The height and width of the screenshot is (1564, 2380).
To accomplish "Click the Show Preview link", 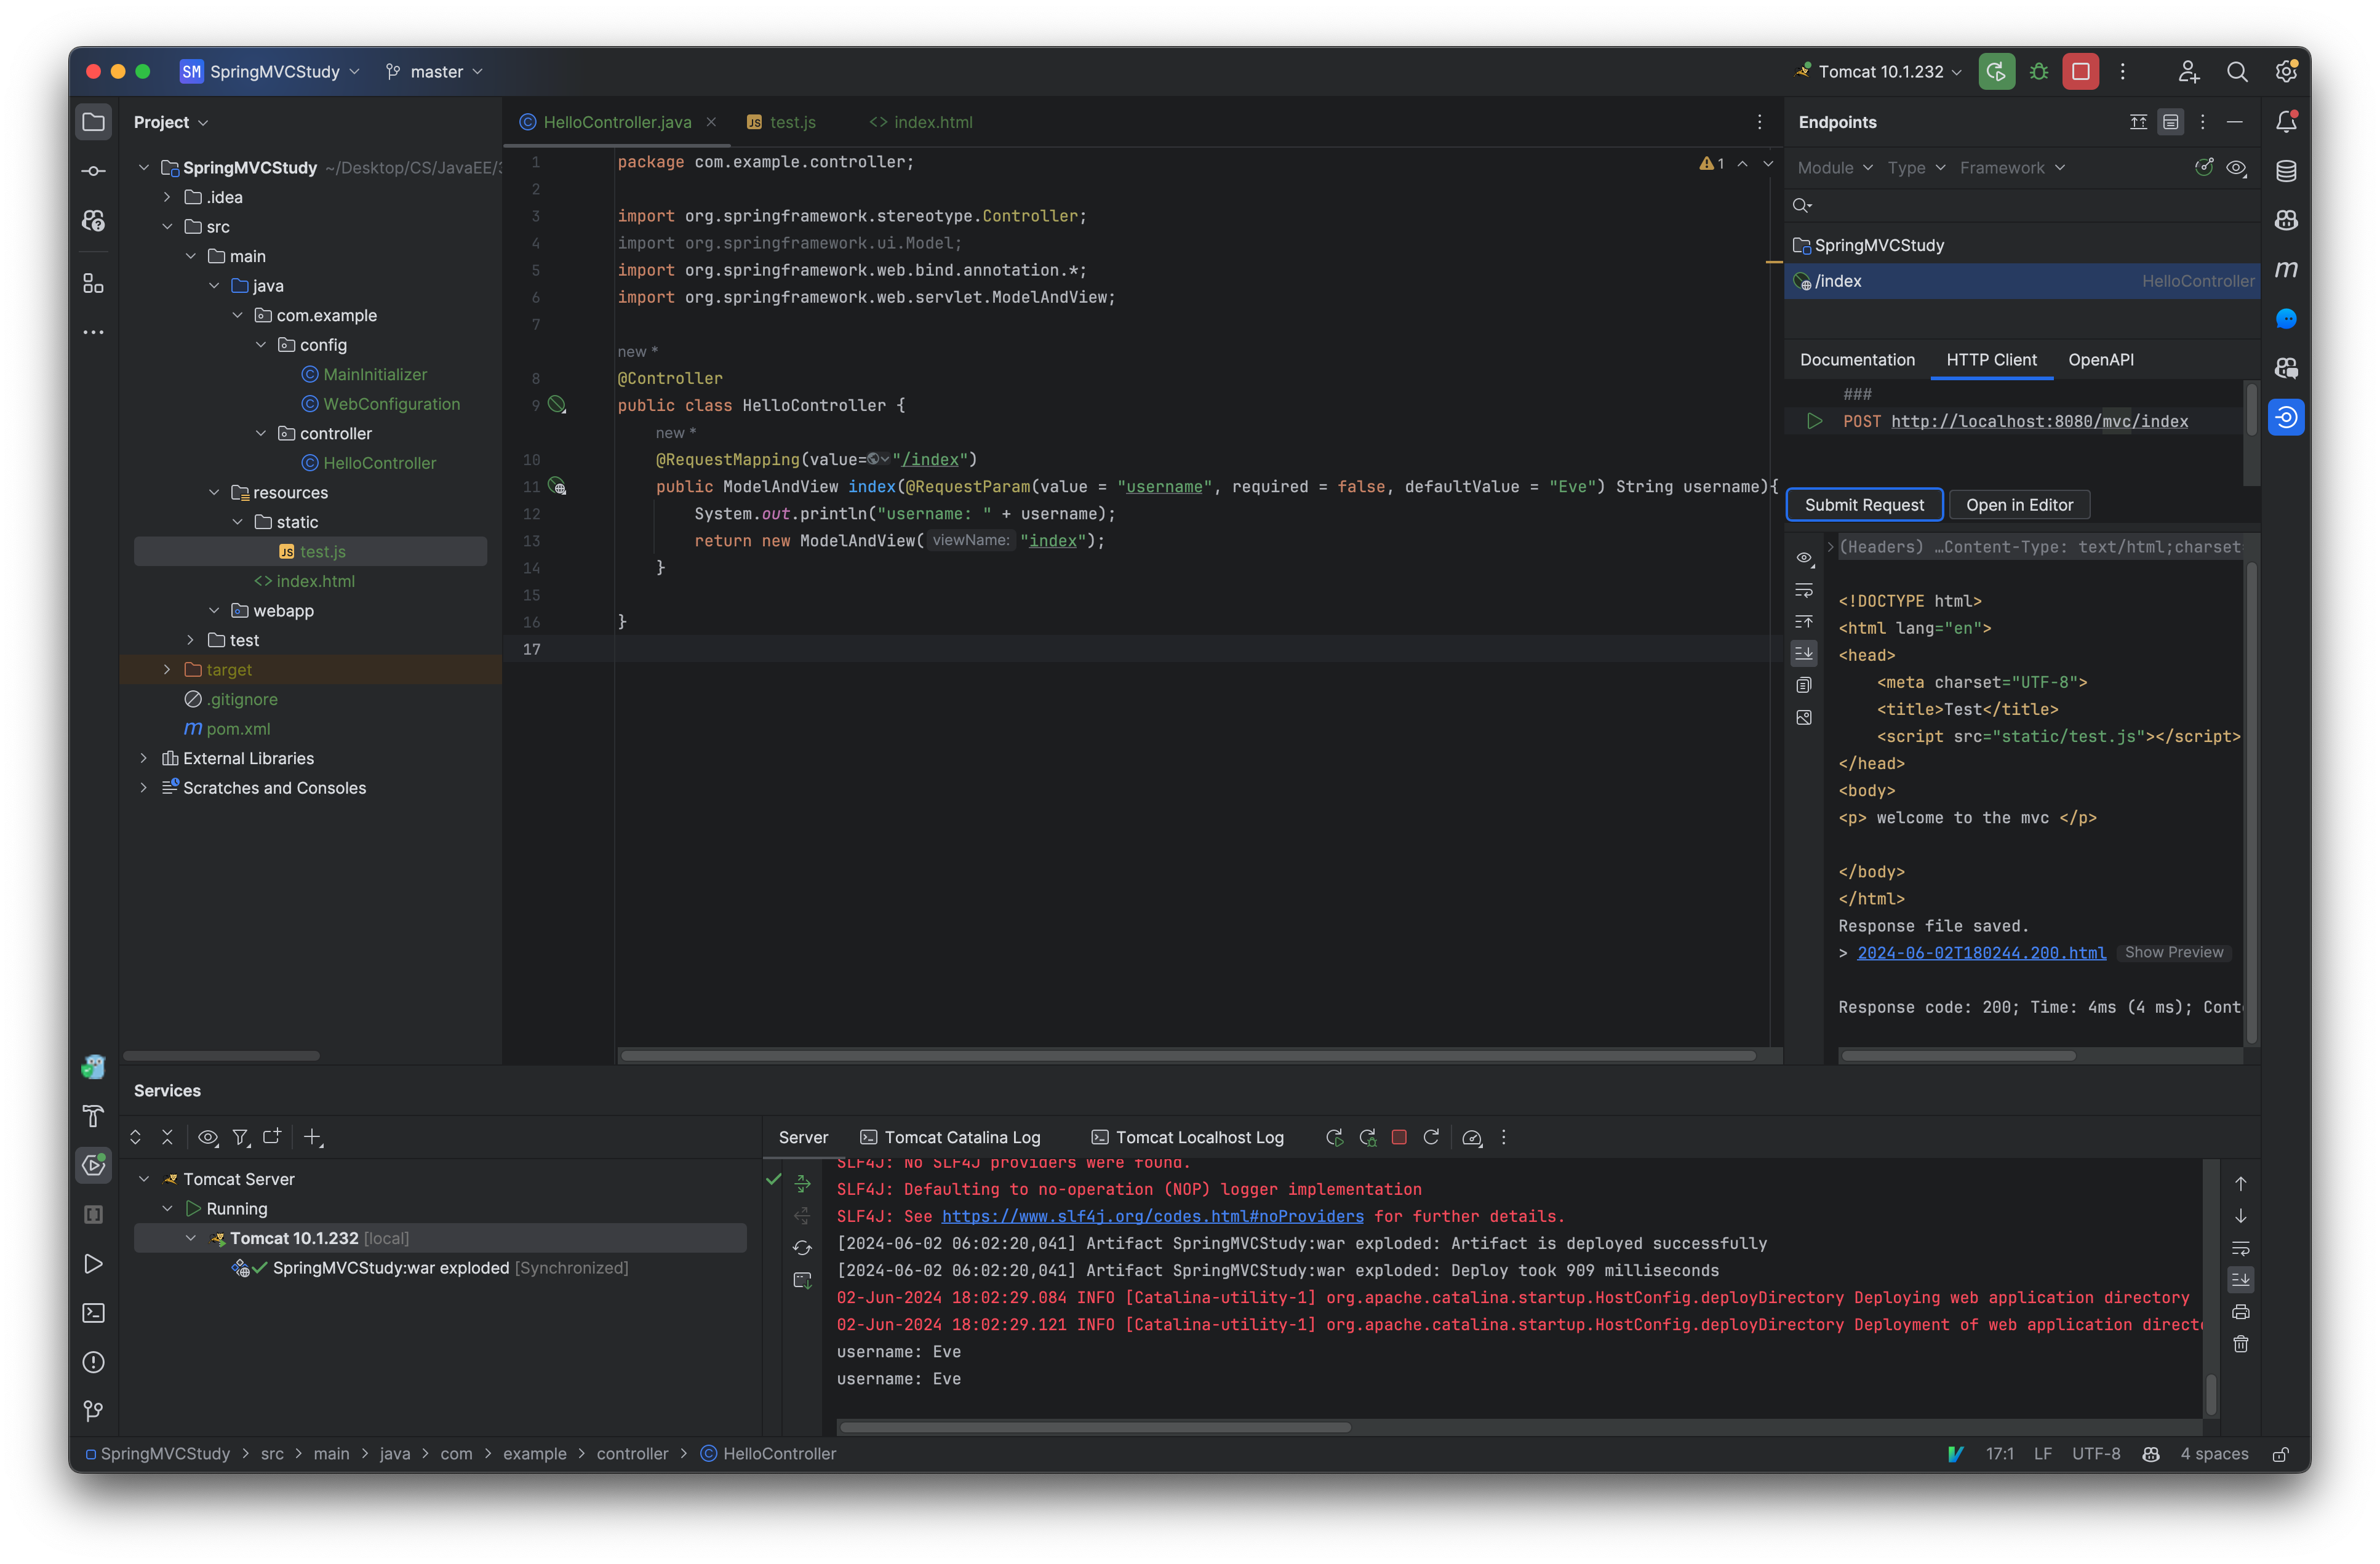I will point(2174,953).
